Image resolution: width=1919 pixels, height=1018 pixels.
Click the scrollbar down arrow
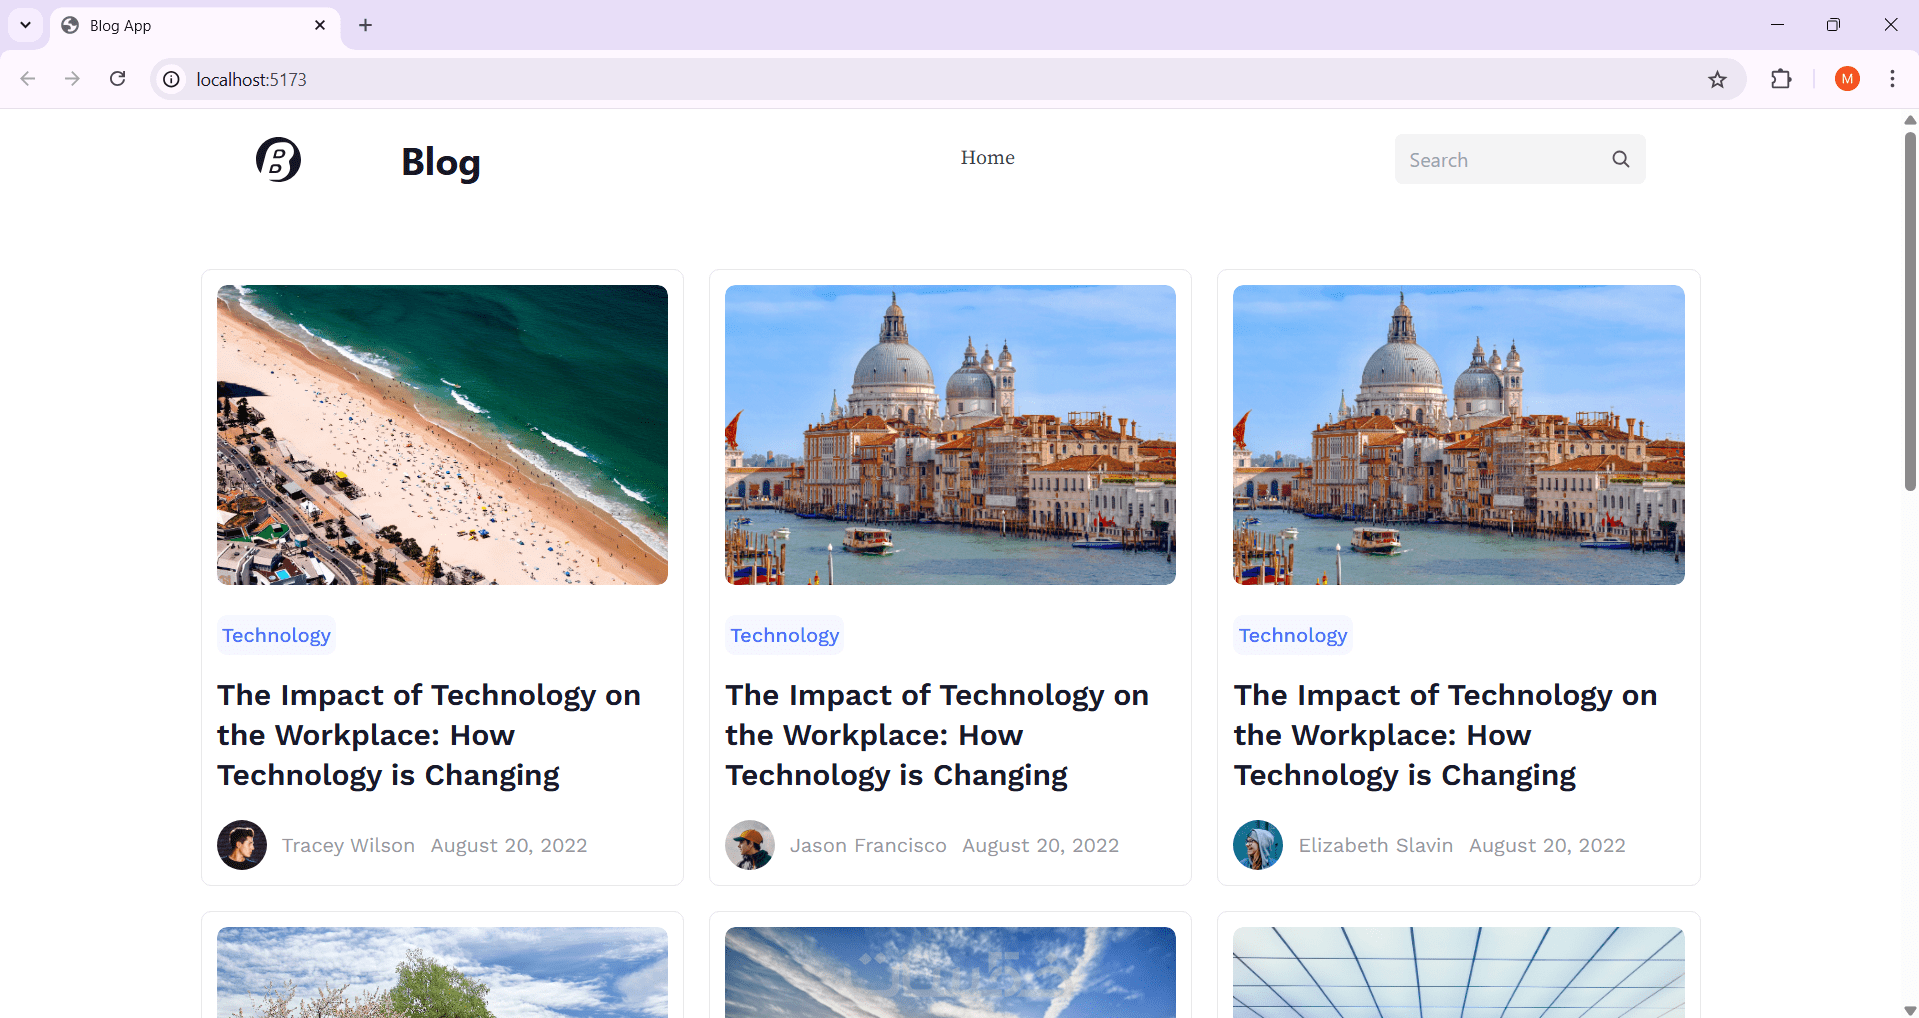pos(1910,1010)
